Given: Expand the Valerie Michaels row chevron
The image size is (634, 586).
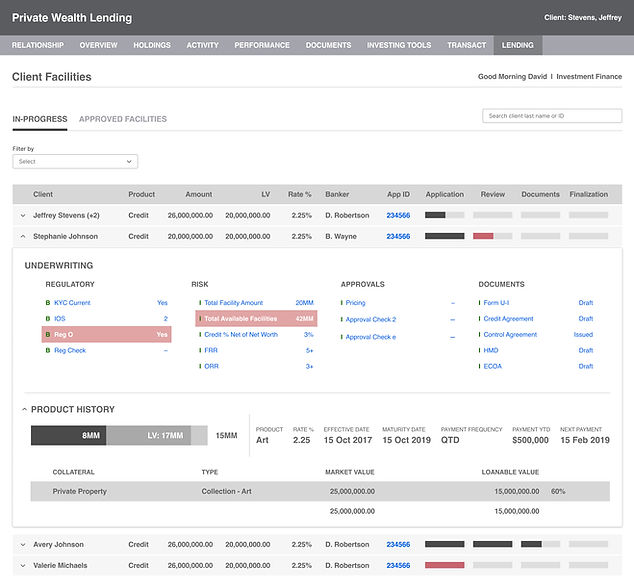Looking at the screenshot, I should (x=23, y=566).
